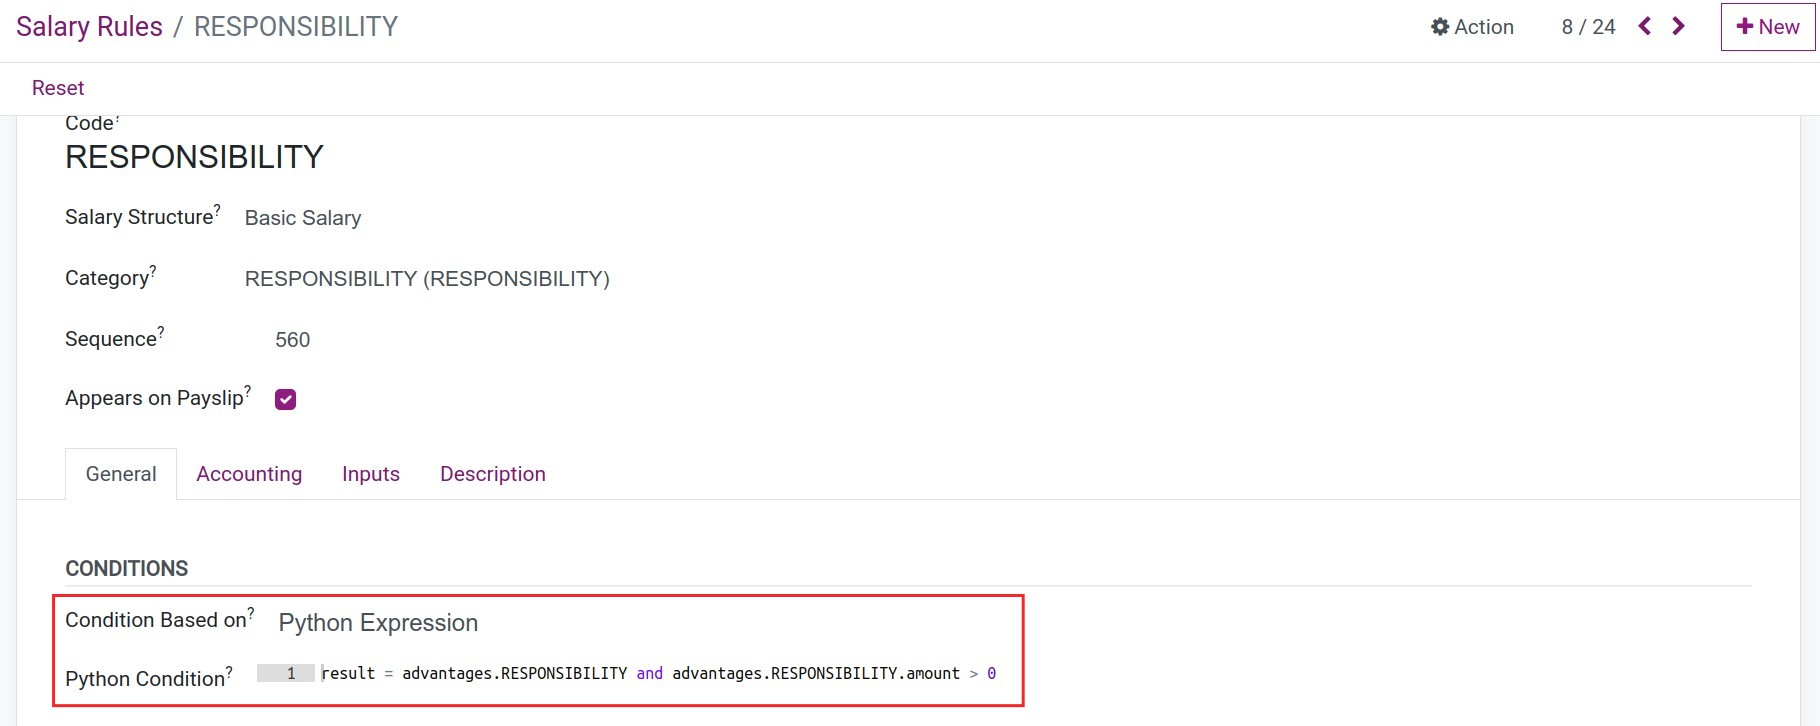Click the Reset link
The image size is (1820, 726).
[x=57, y=87]
